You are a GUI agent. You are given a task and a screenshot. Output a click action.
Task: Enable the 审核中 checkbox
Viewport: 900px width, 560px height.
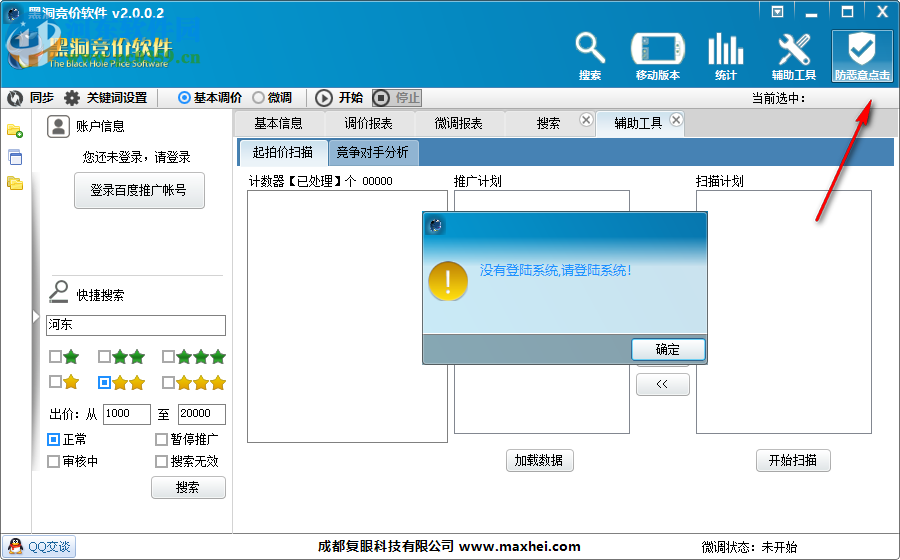53,461
